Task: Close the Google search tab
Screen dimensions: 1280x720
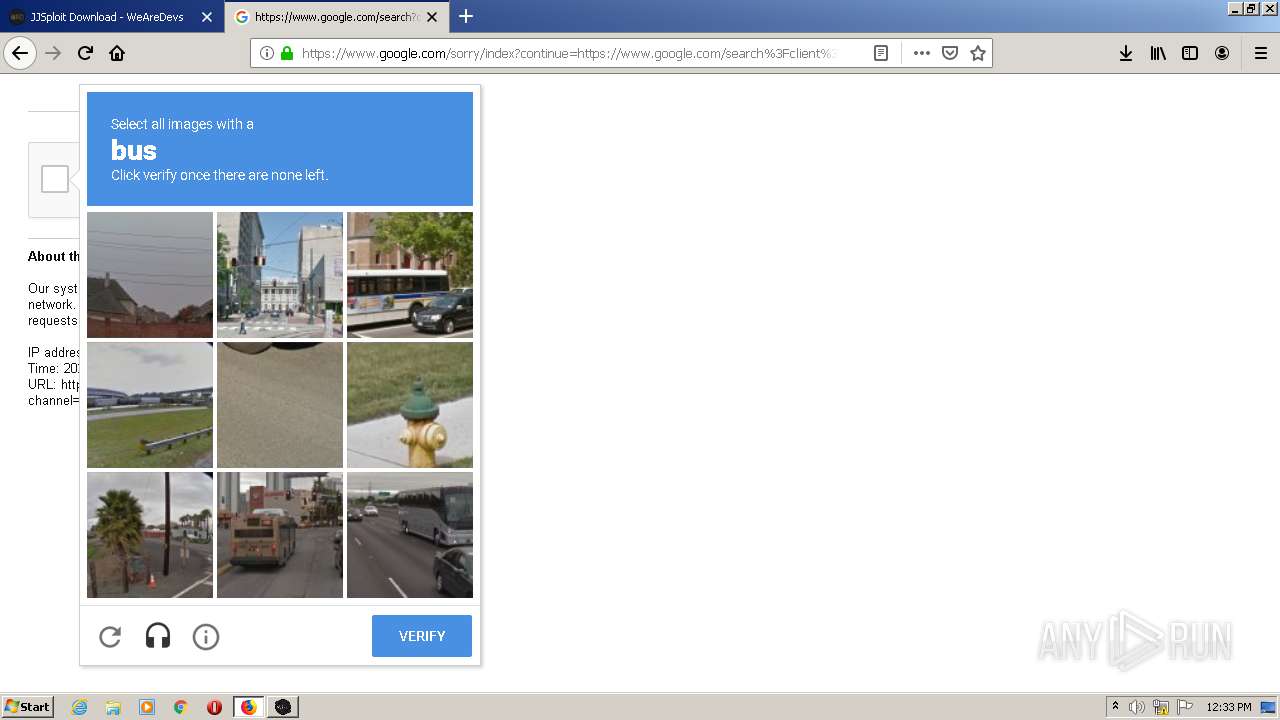Action: pyautogui.click(x=432, y=17)
